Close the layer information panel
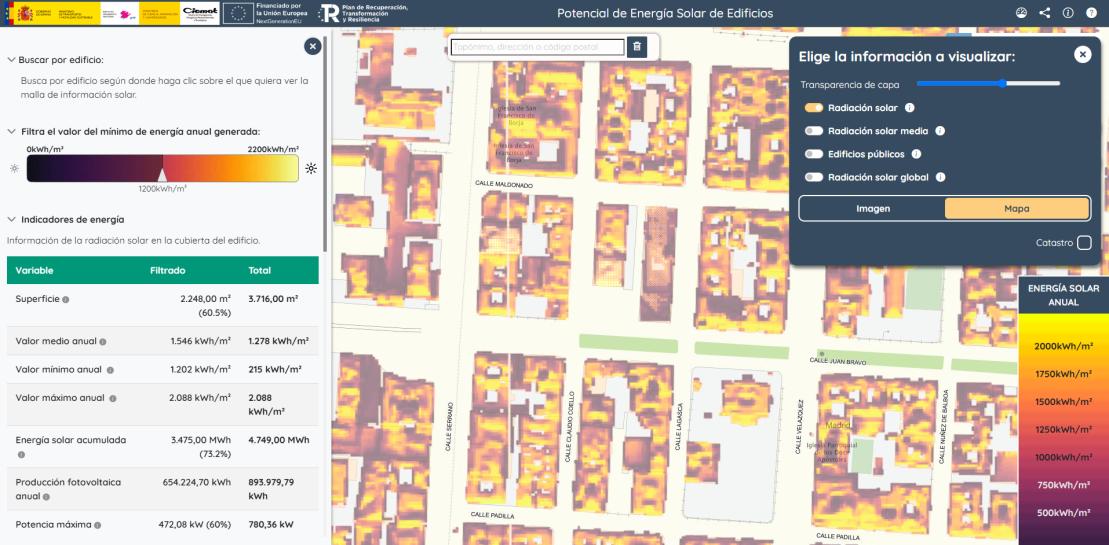Viewport: 1109px width, 545px height. 1083,55
